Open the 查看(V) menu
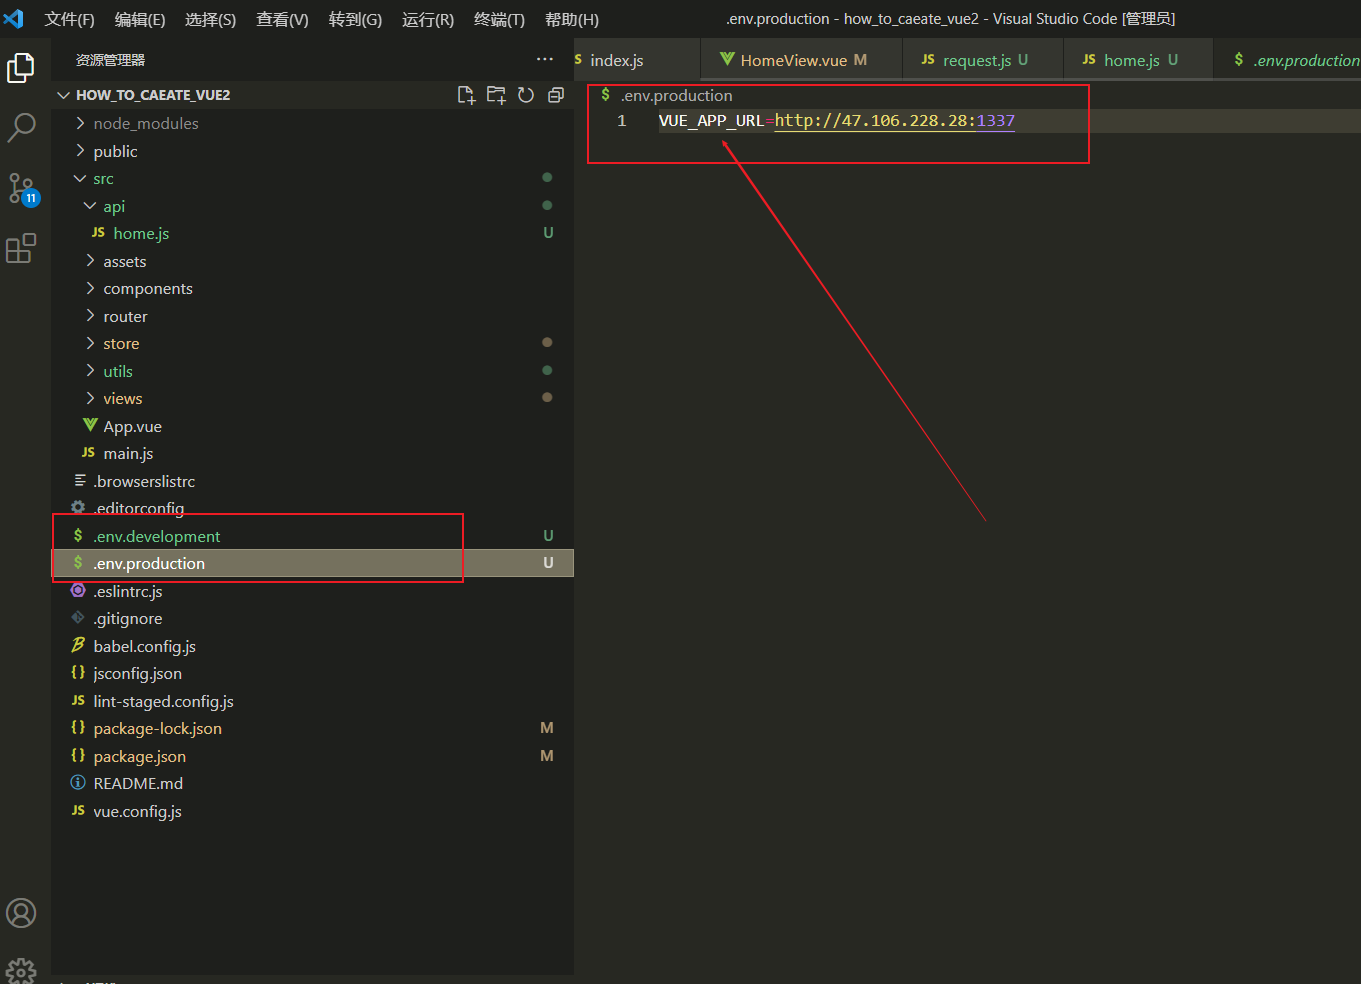This screenshot has height=984, width=1361. click(282, 19)
